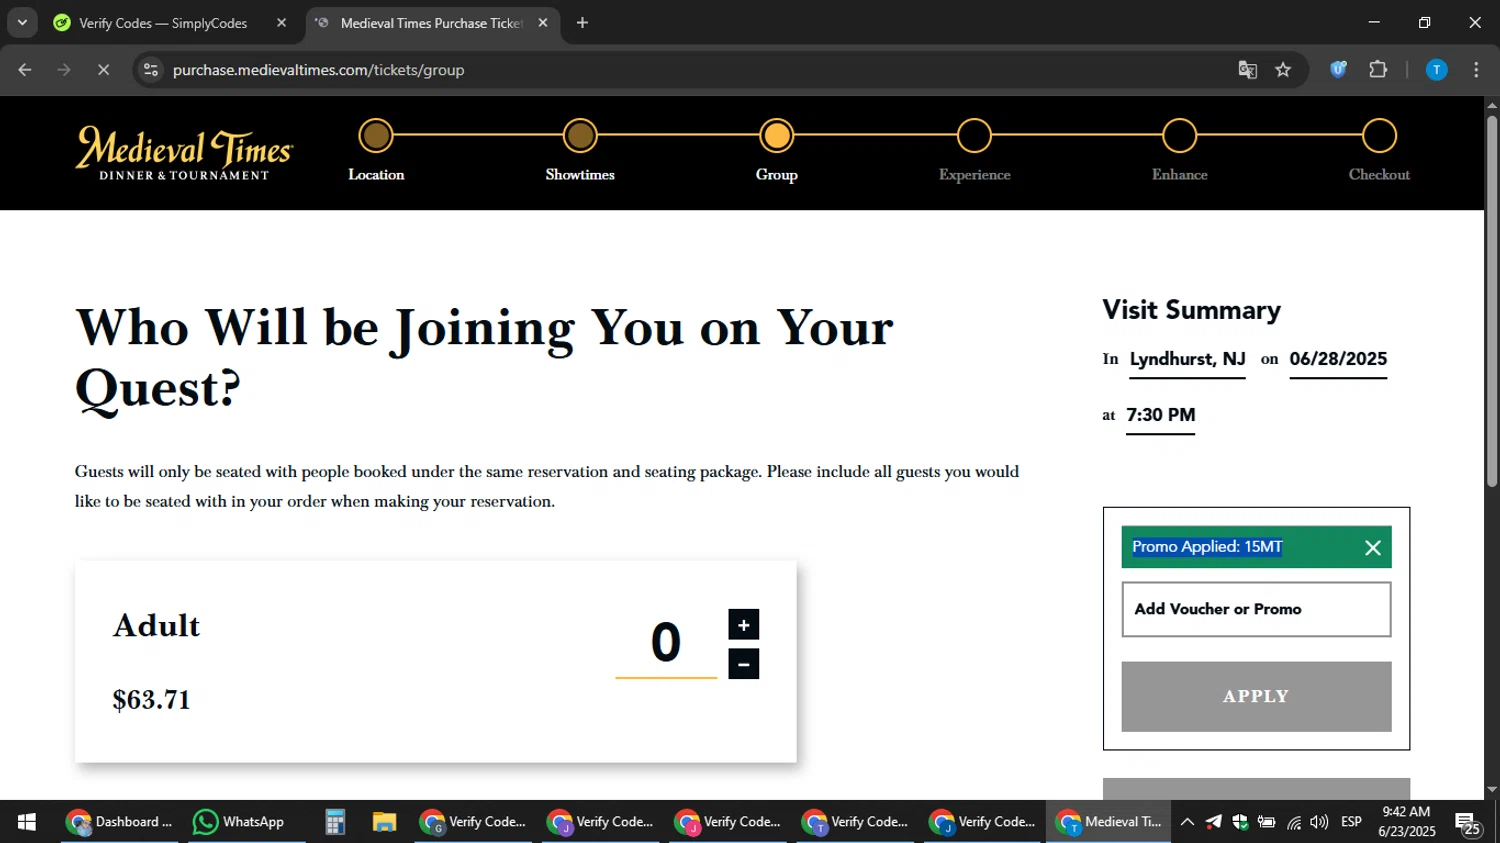This screenshot has height=843, width=1500.
Task: Expand the tab search dropdown
Action: click(x=22, y=23)
